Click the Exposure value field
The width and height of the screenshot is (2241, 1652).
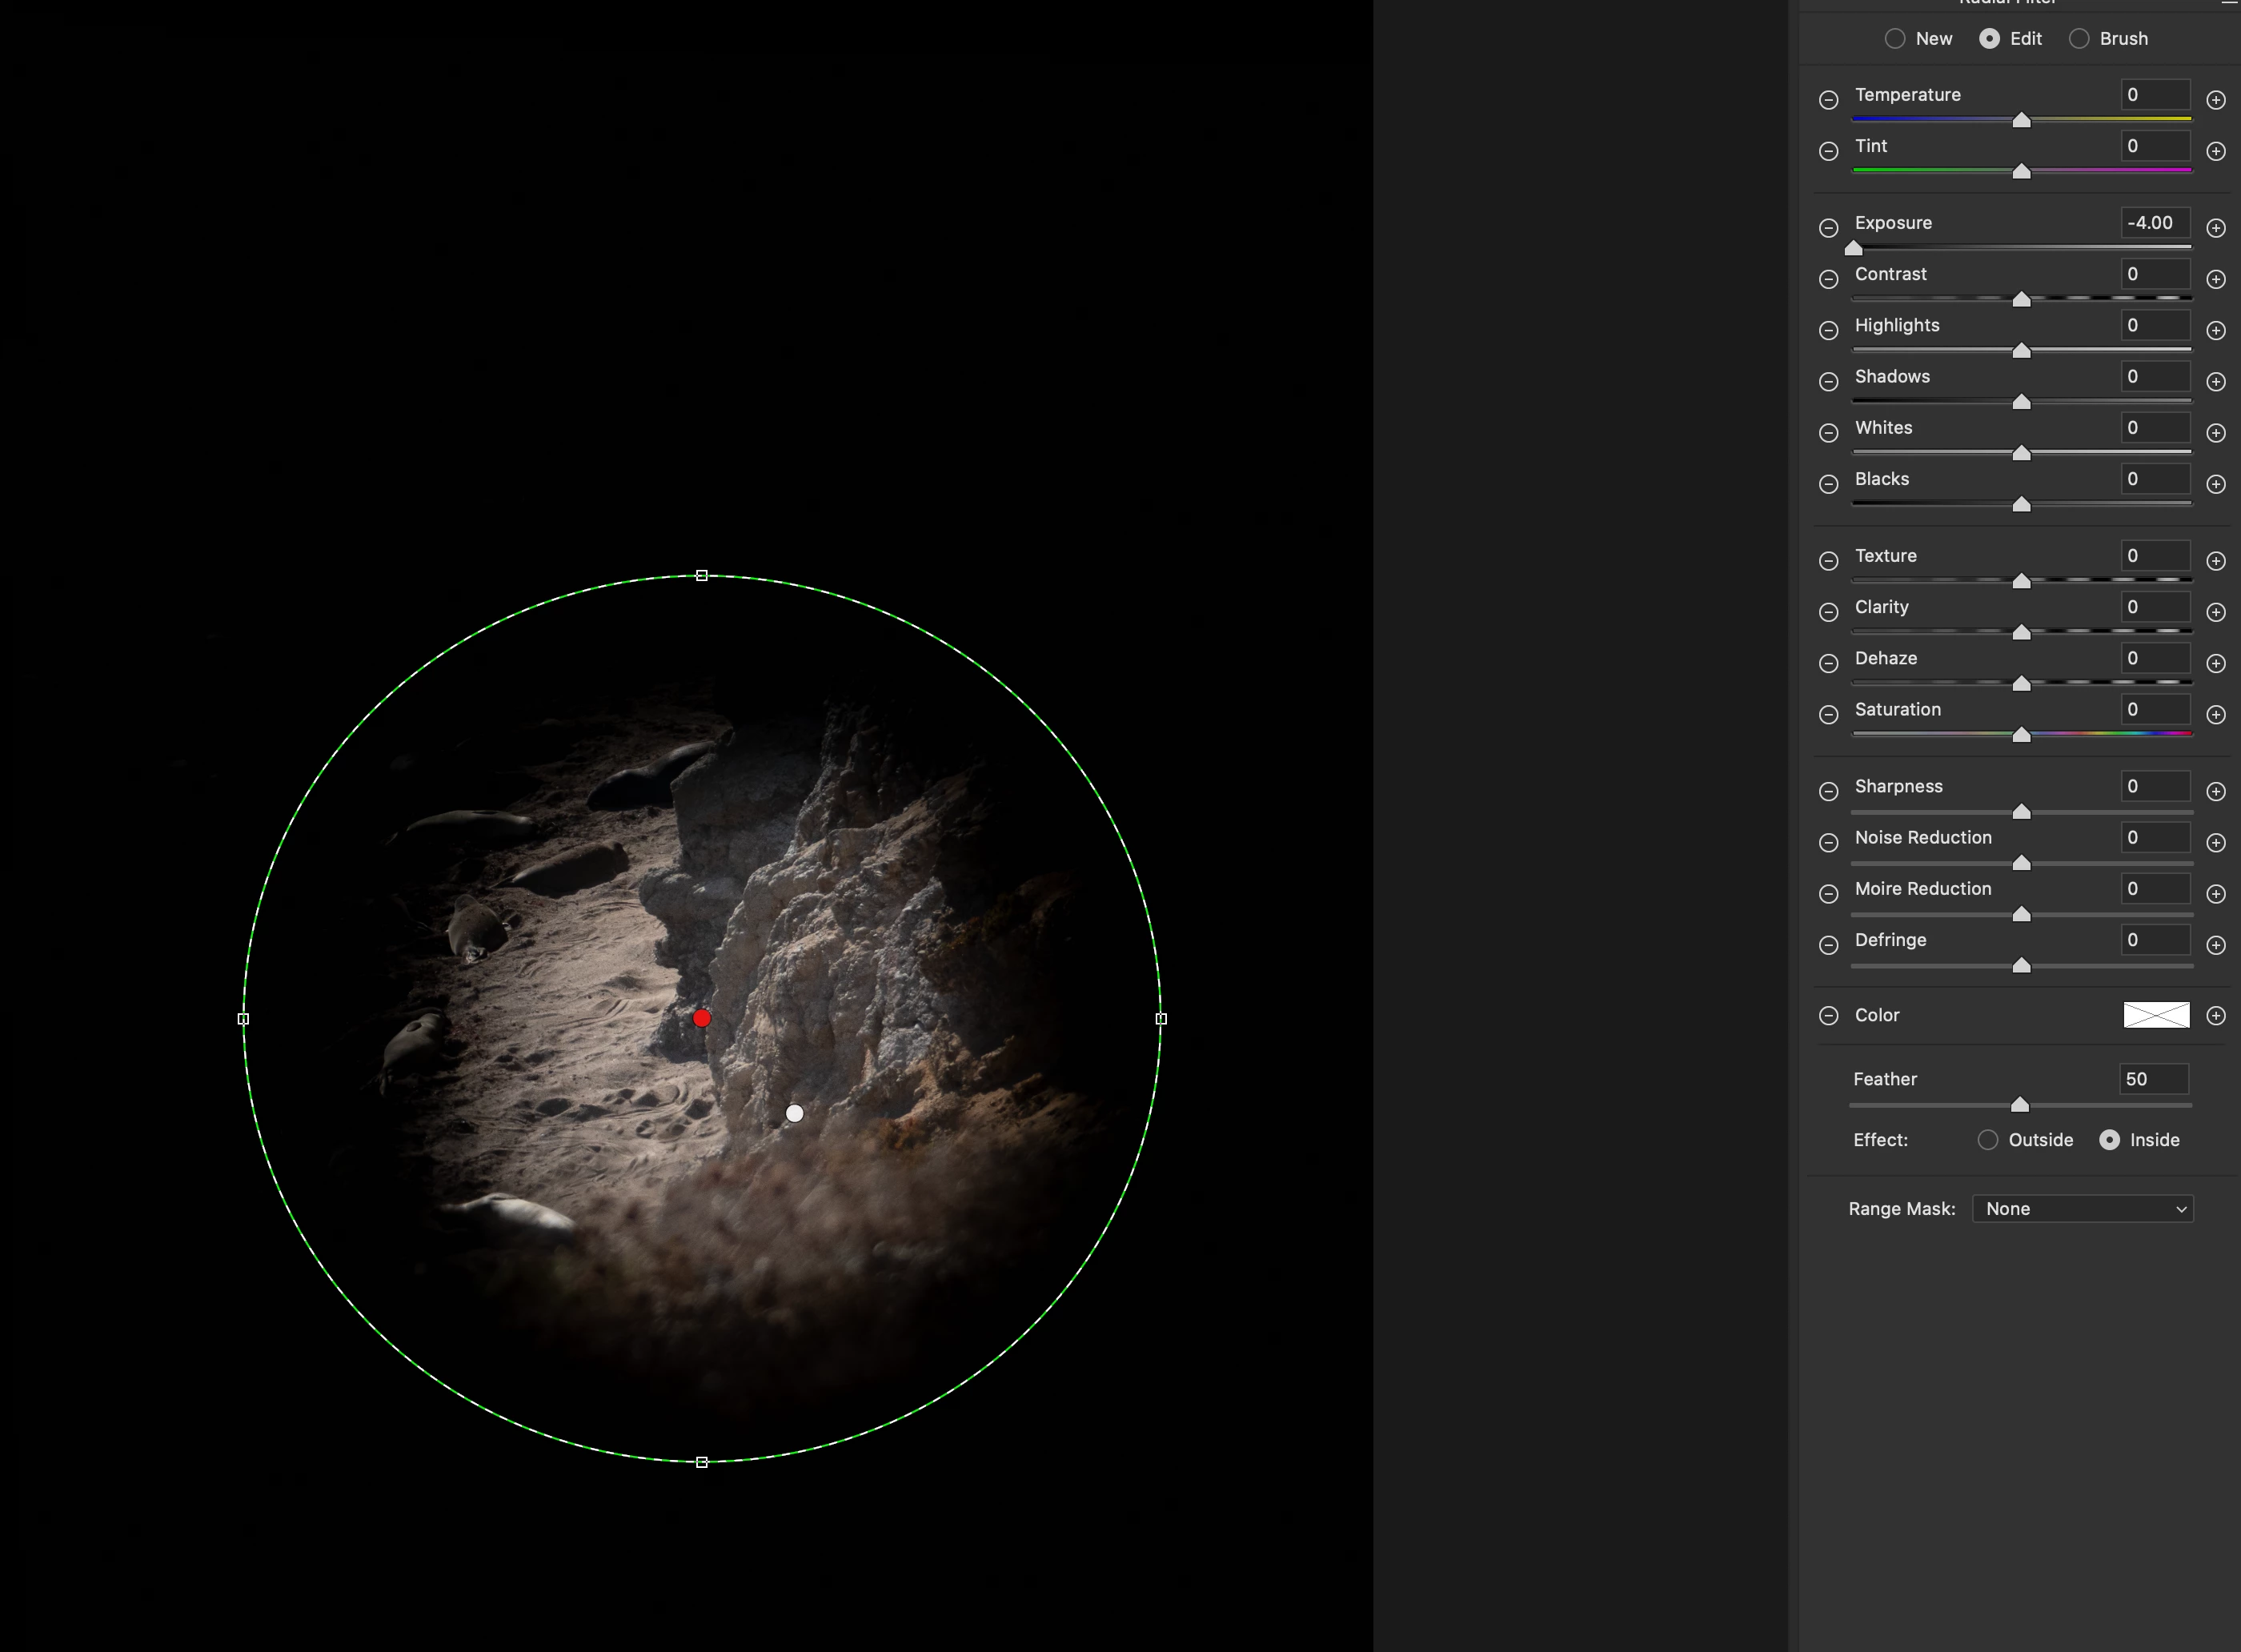pyautogui.click(x=2155, y=223)
